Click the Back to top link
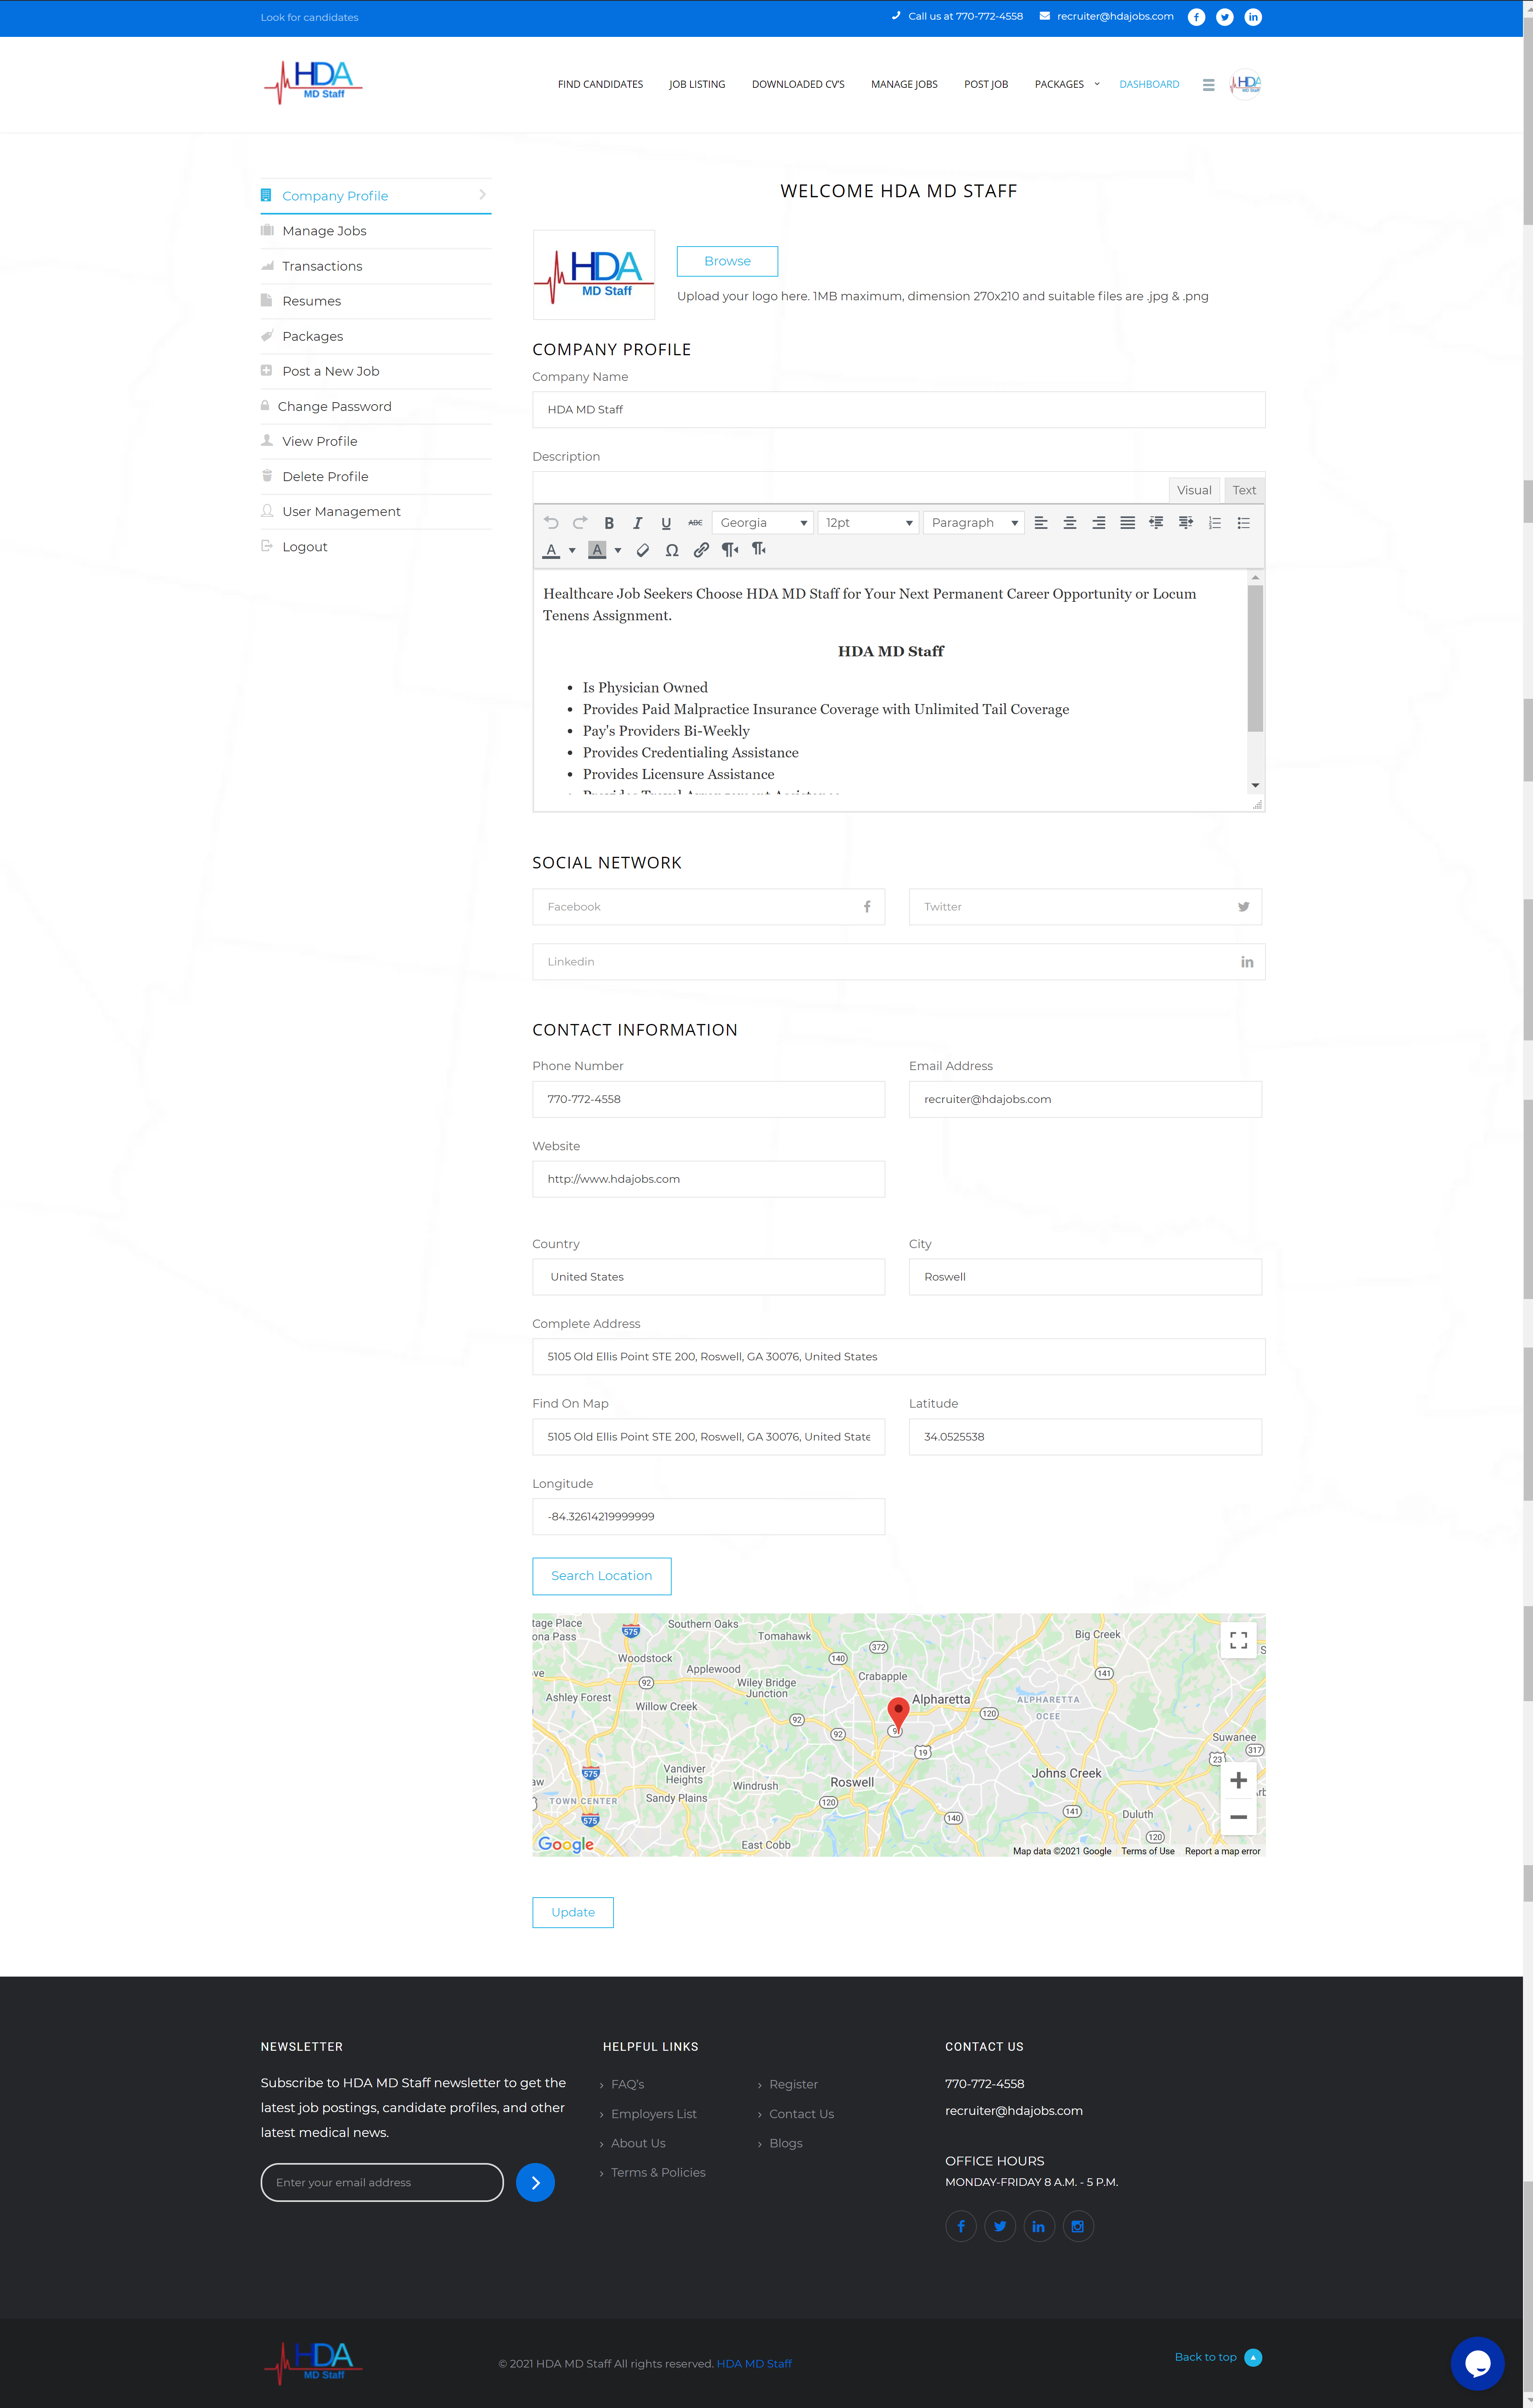This screenshot has height=2408, width=1533. tap(1217, 2357)
